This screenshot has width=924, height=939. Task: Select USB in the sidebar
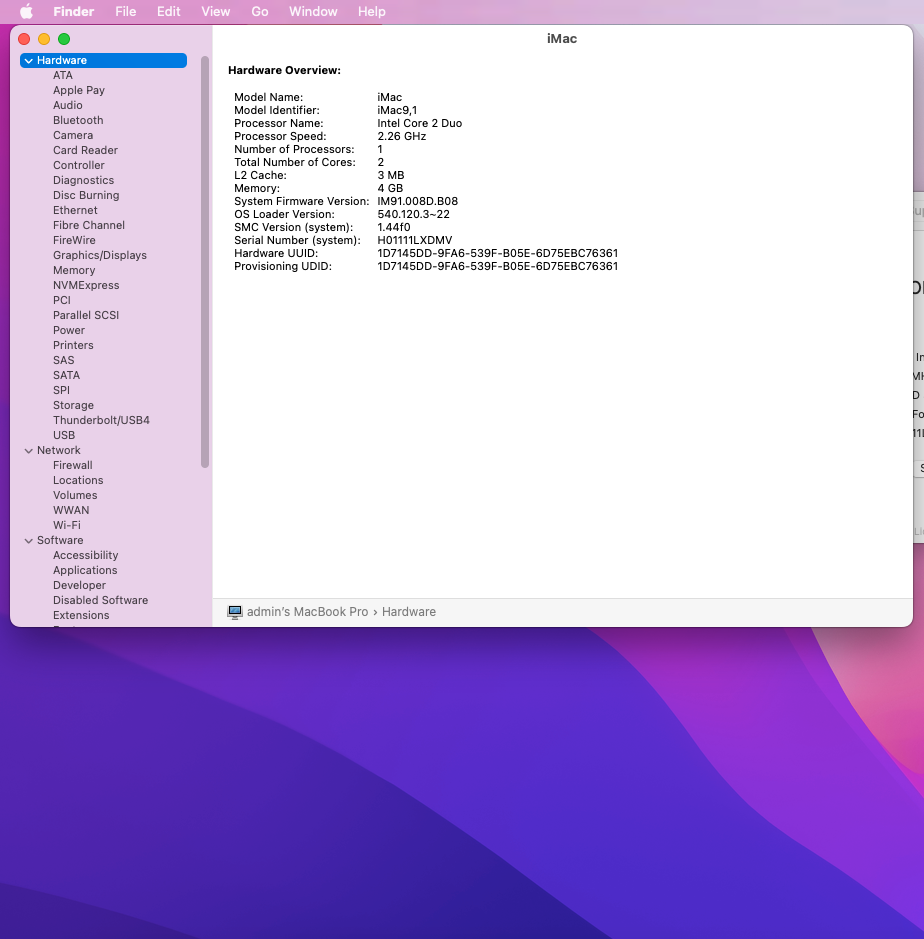[64, 435]
